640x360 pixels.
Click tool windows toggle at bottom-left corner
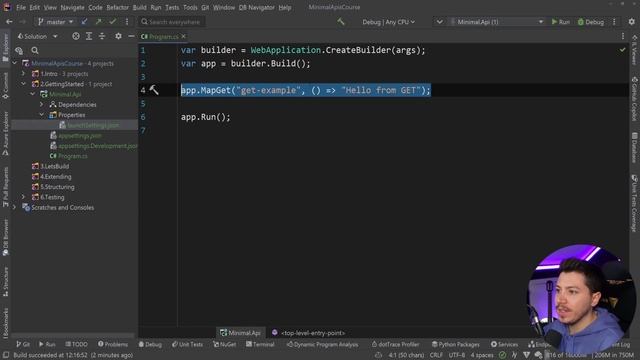pos(6,355)
